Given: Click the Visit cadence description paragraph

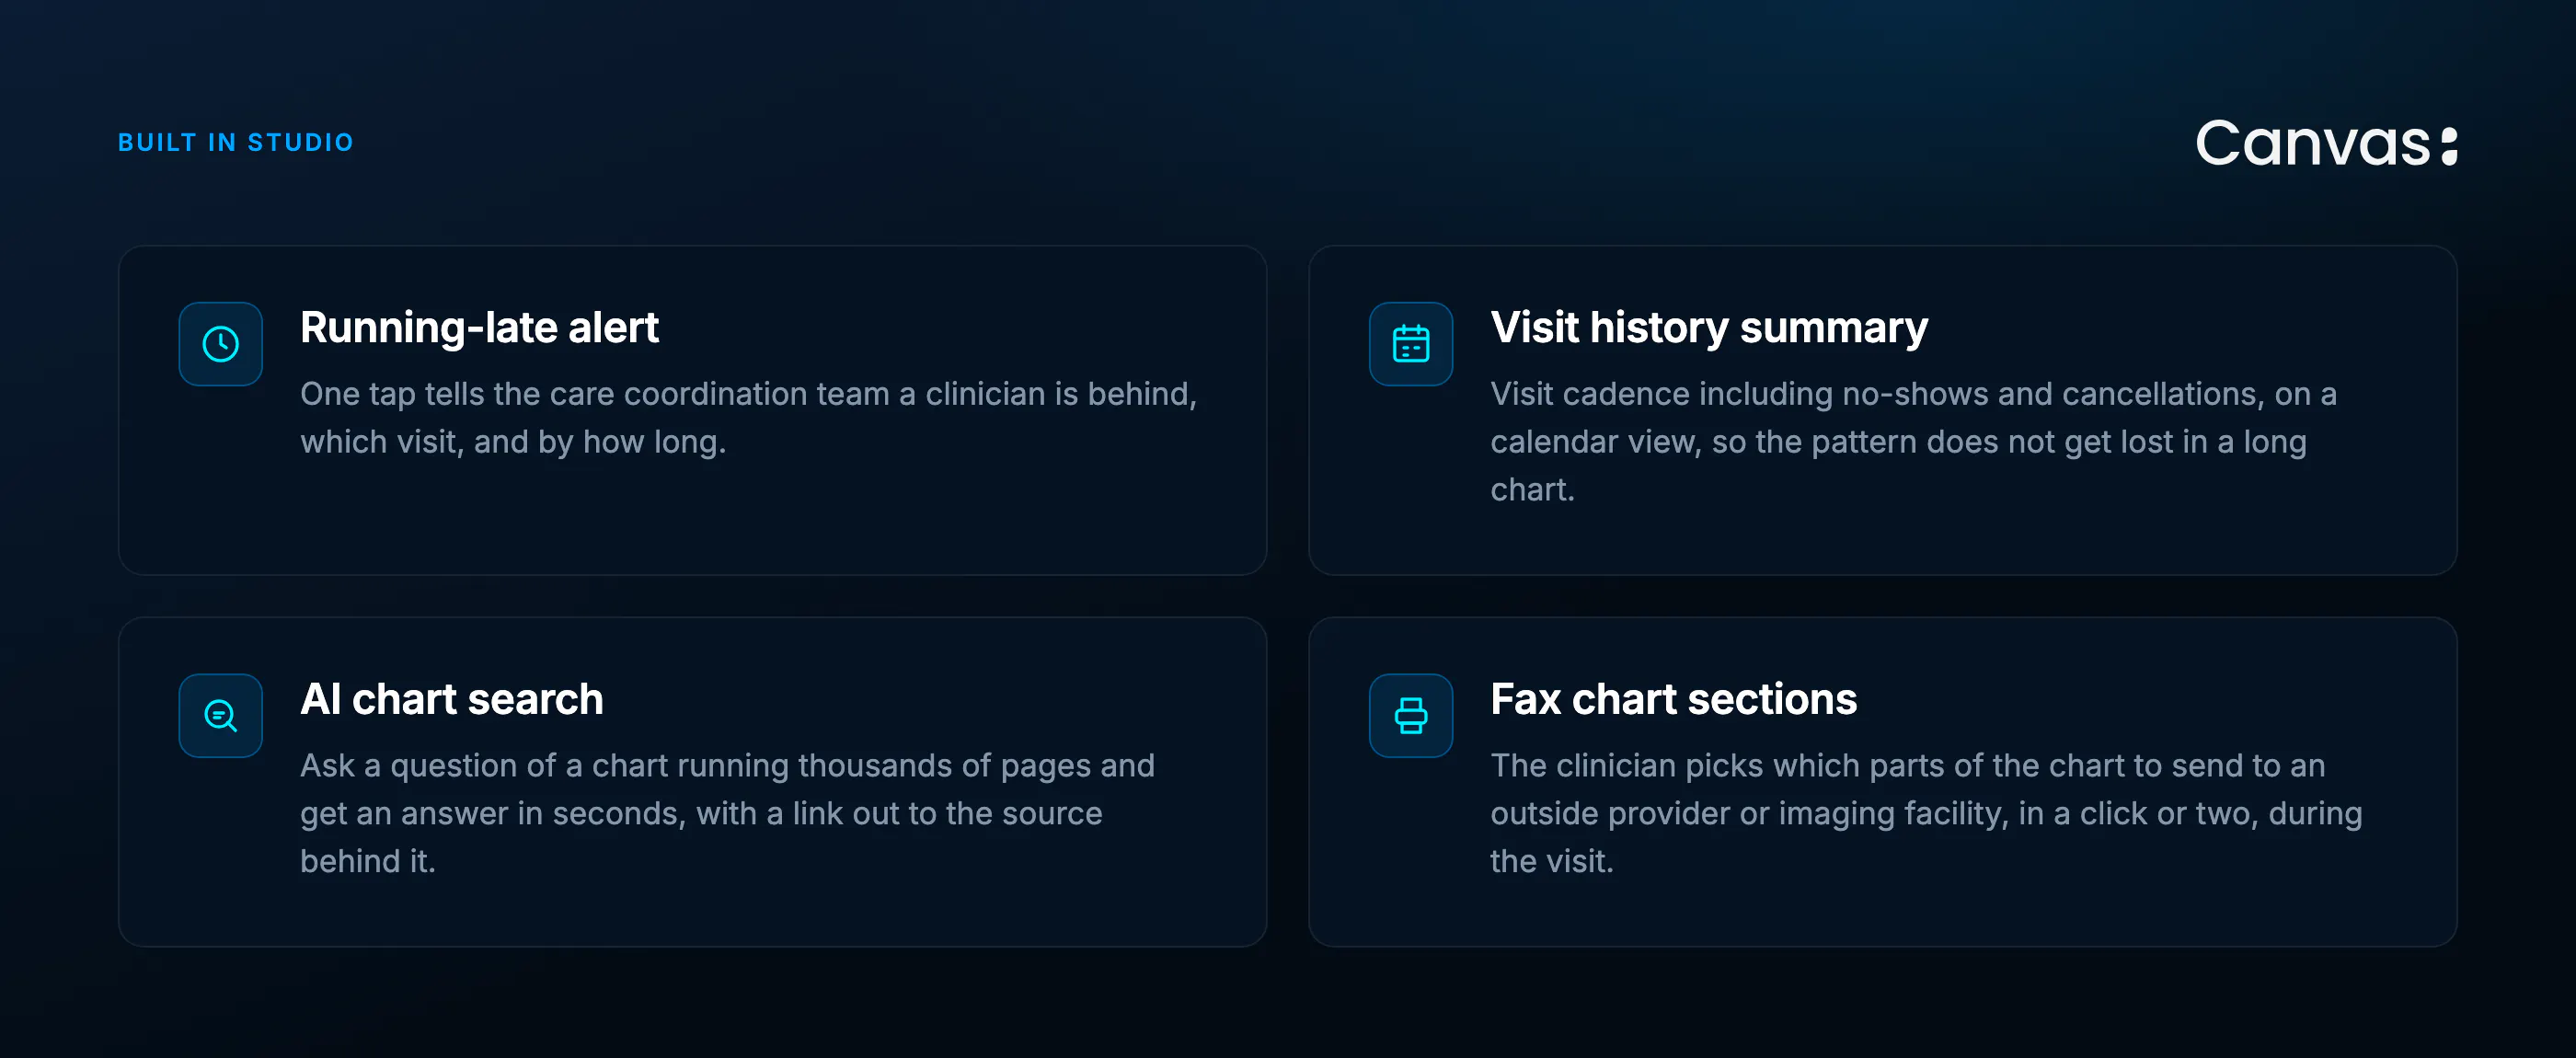Looking at the screenshot, I should pos(1913,441).
